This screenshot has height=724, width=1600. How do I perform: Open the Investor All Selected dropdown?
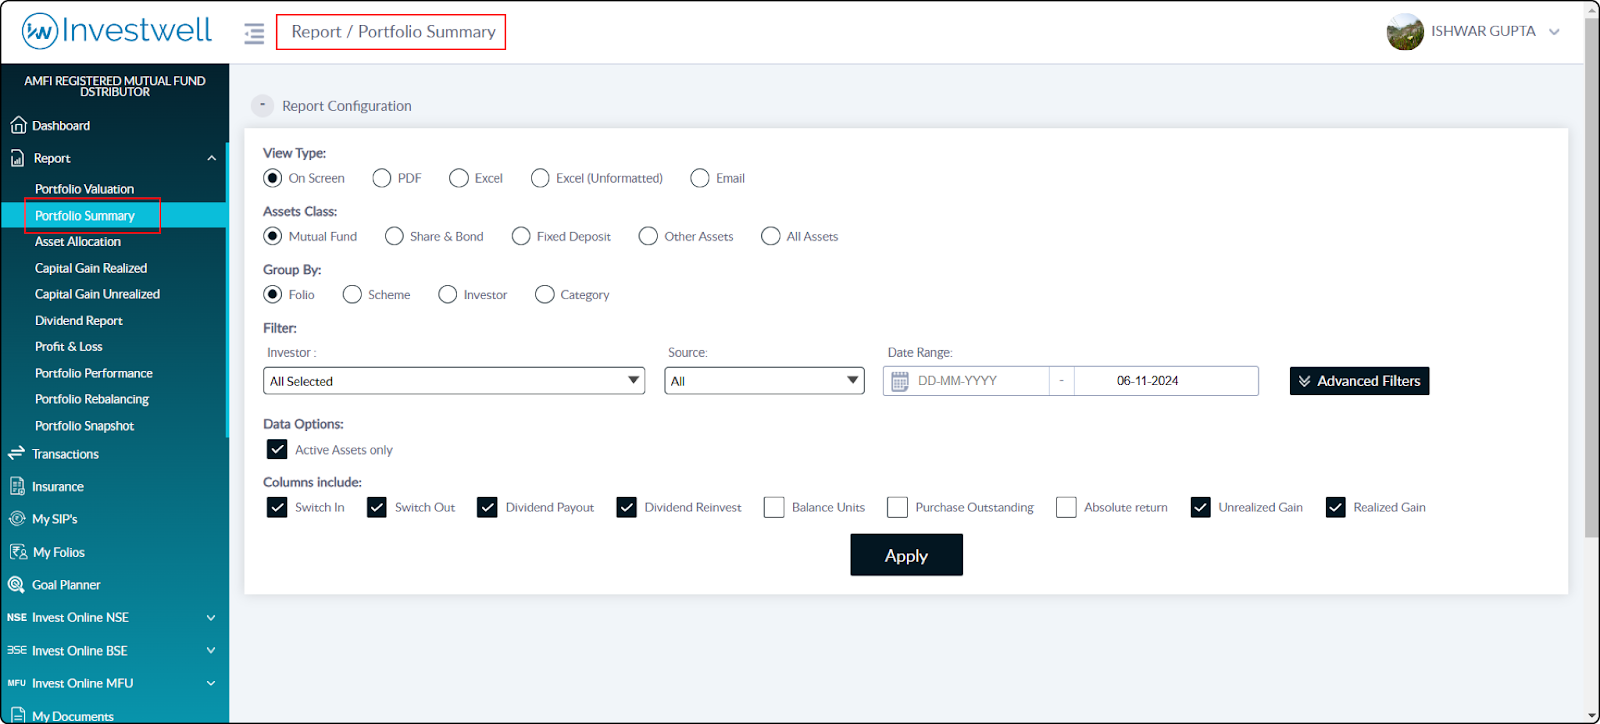point(454,381)
